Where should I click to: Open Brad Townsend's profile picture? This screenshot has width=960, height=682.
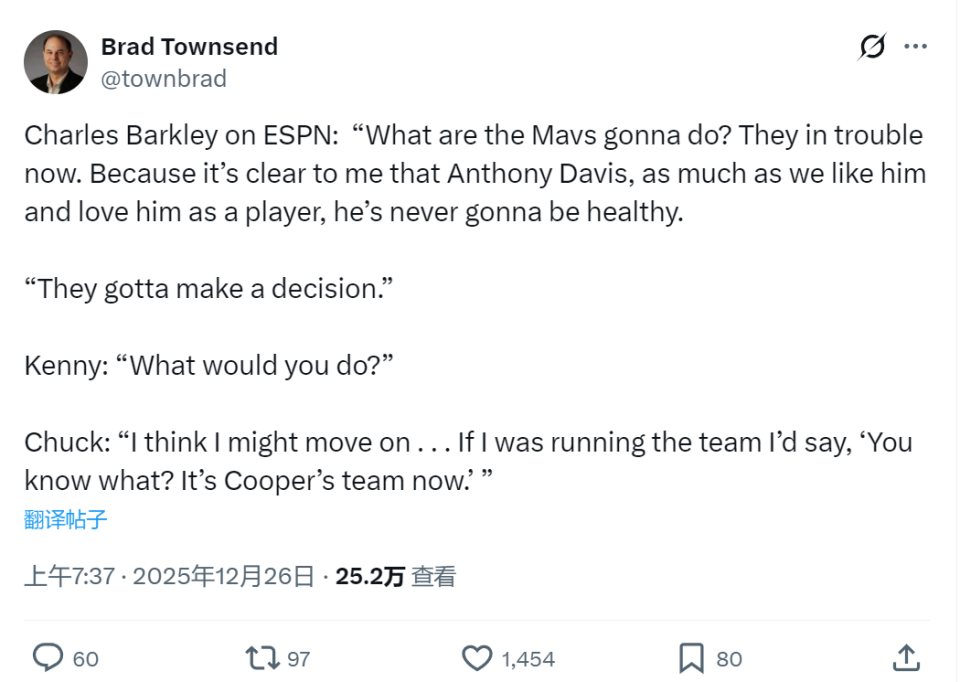[55, 62]
